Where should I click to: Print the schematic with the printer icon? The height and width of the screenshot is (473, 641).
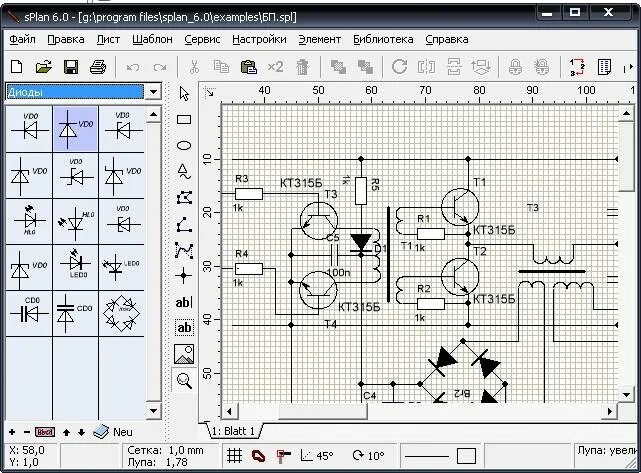tap(98, 67)
